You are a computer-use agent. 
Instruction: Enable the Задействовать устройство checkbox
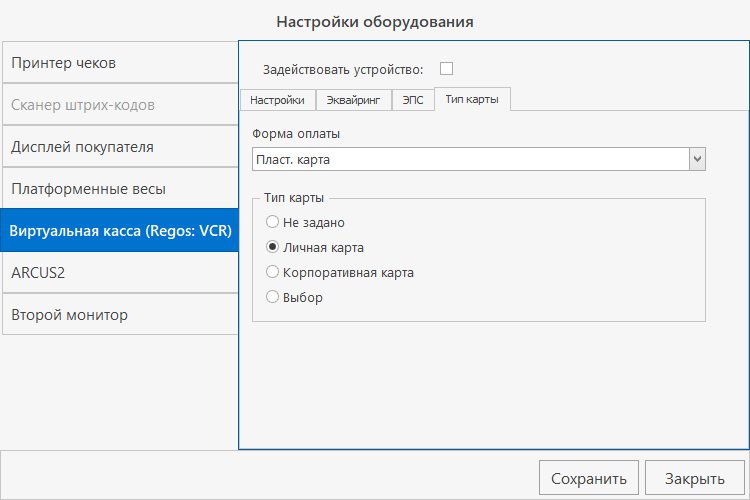447,69
